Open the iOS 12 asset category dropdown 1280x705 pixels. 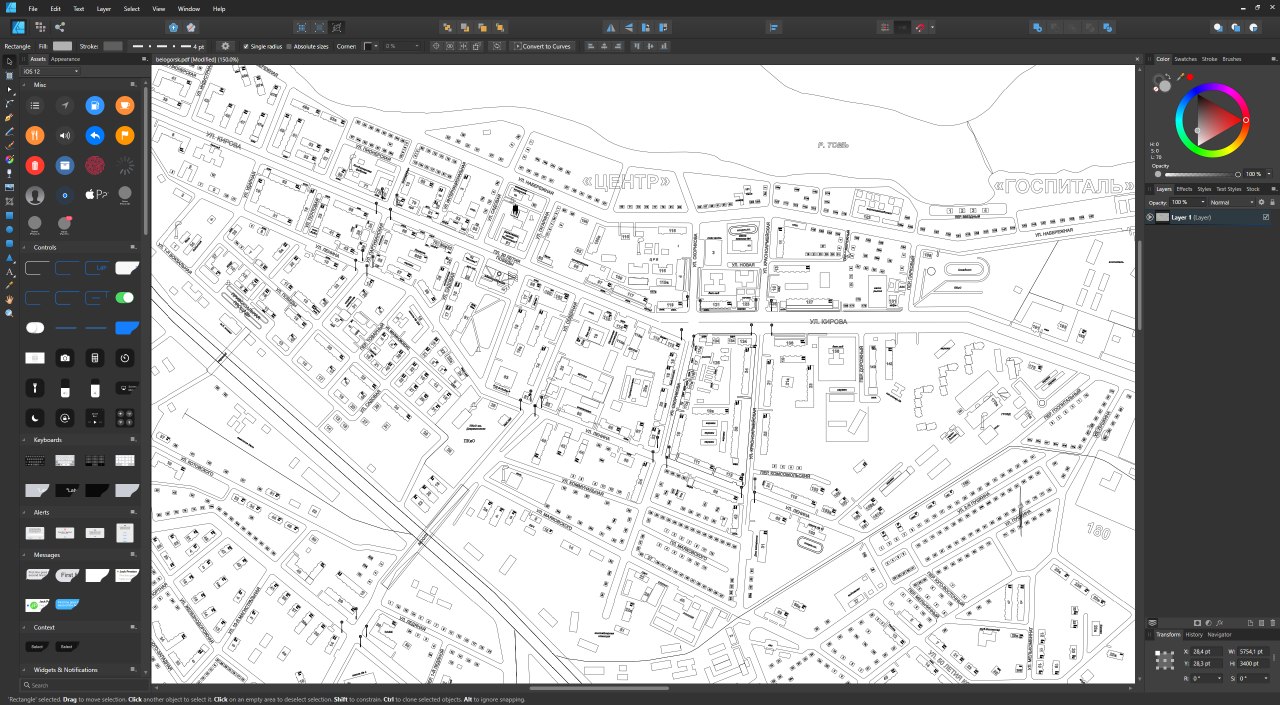pos(51,71)
